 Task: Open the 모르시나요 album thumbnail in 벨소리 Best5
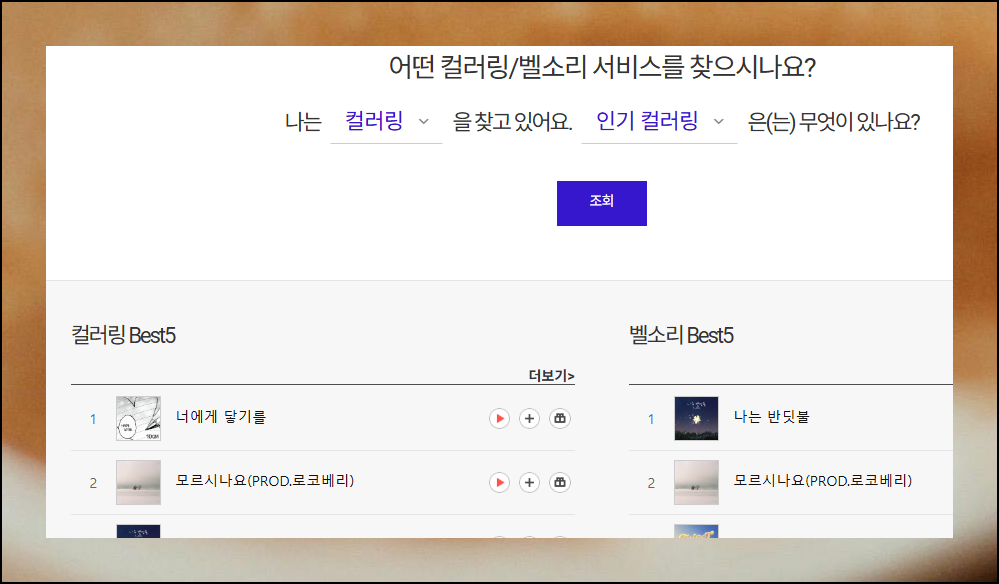tap(696, 482)
